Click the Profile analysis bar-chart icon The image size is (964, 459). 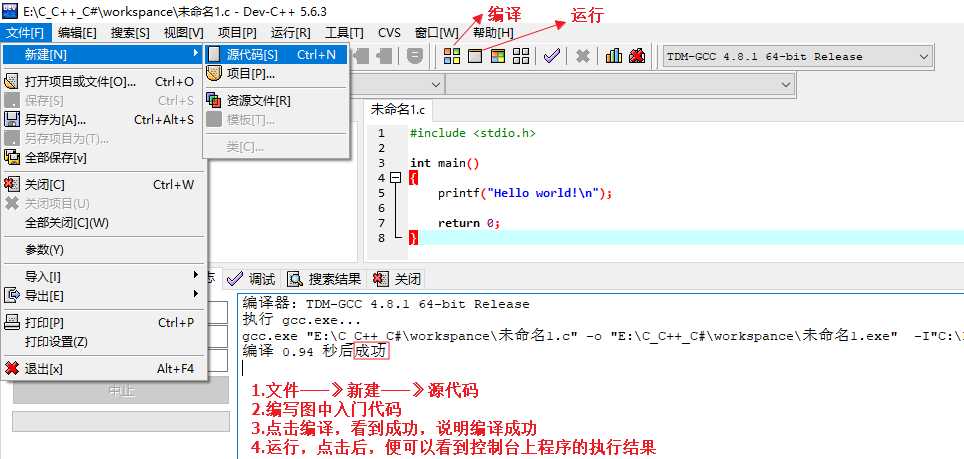[x=614, y=56]
